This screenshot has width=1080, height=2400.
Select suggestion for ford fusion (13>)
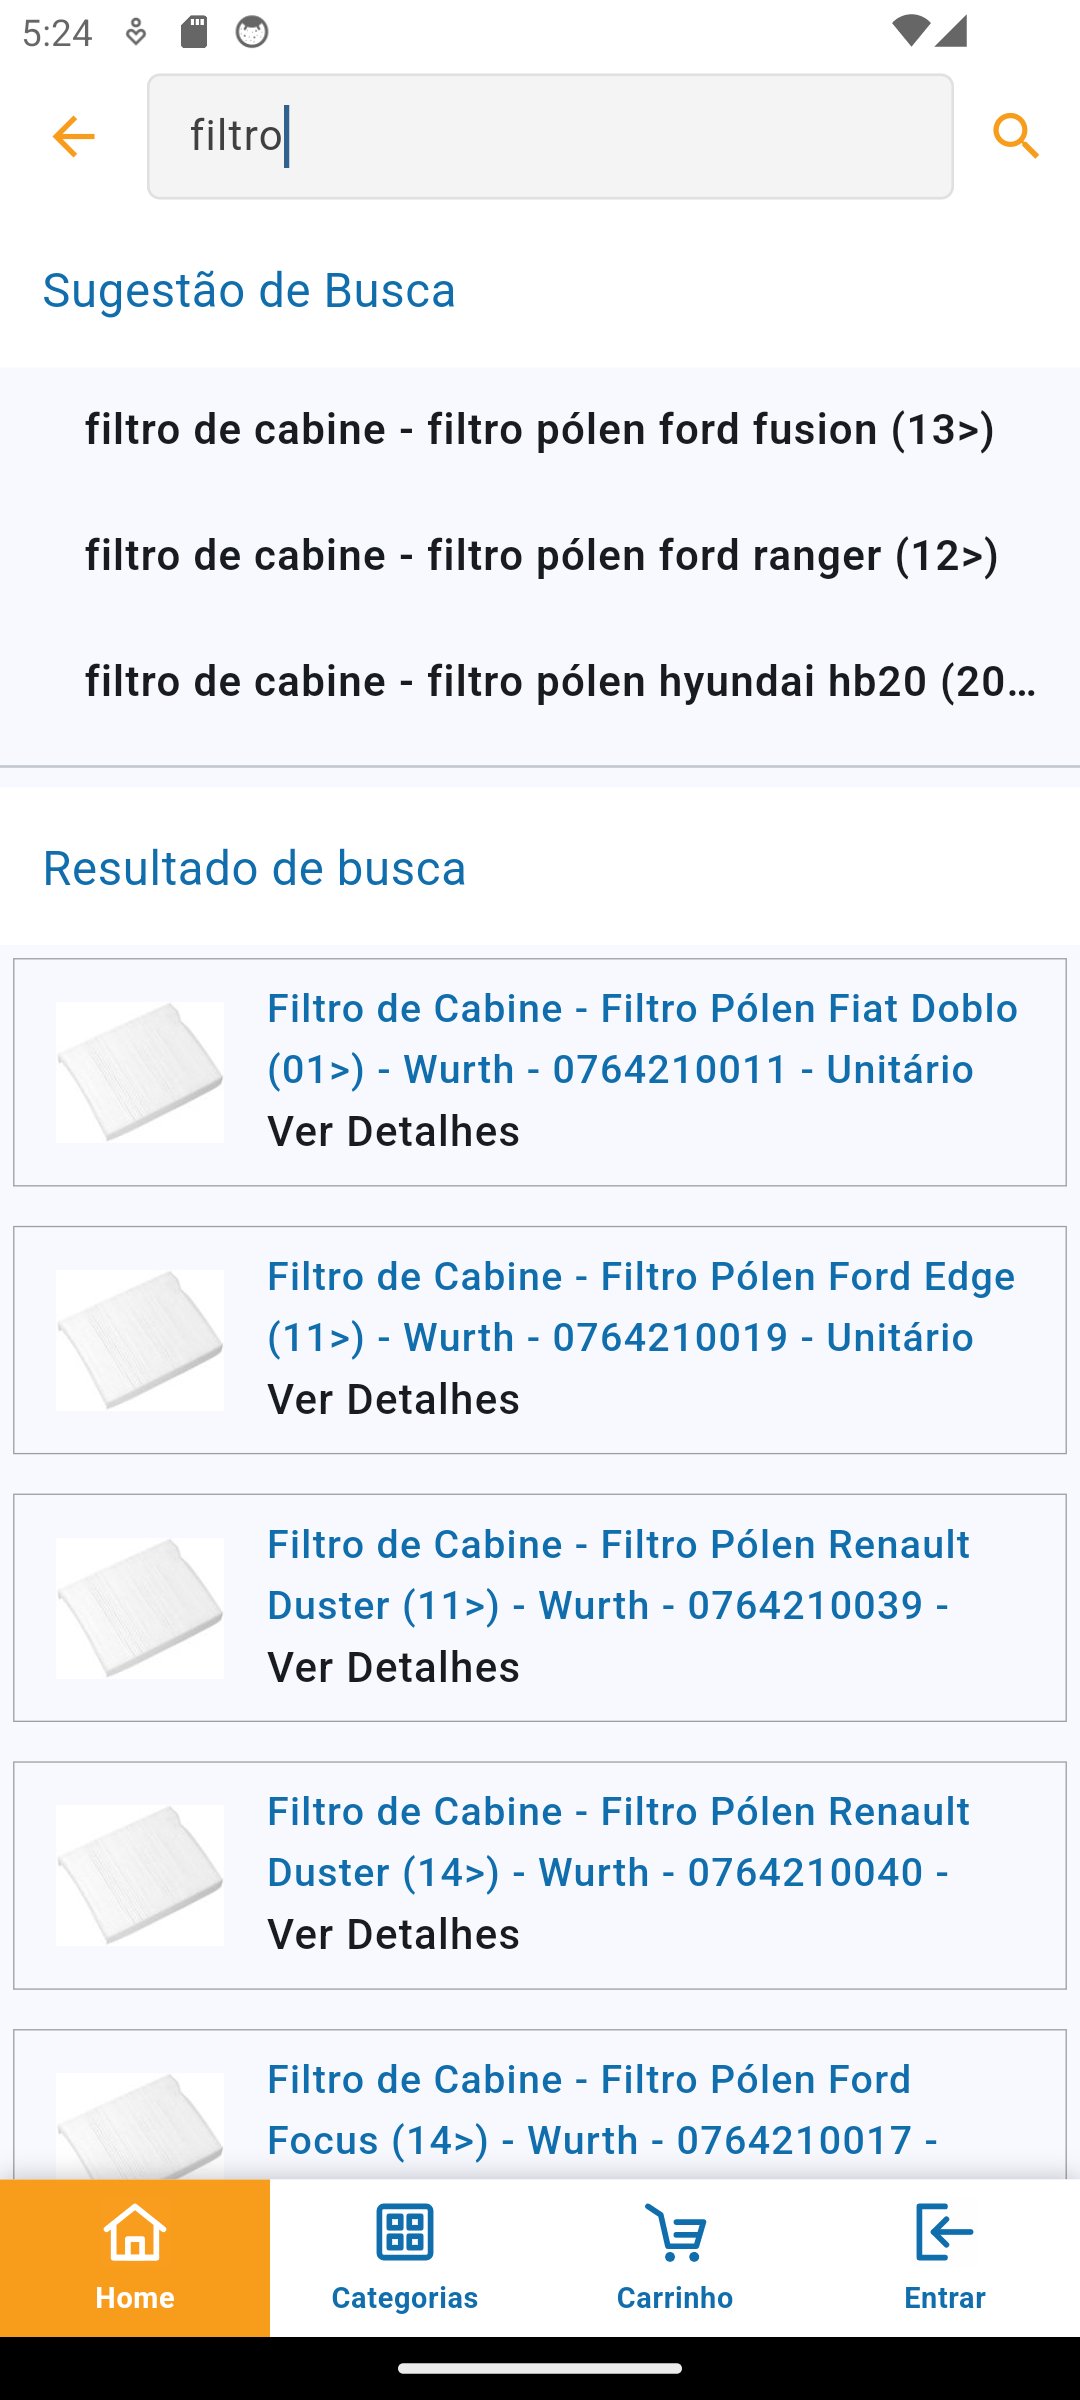tap(540, 430)
